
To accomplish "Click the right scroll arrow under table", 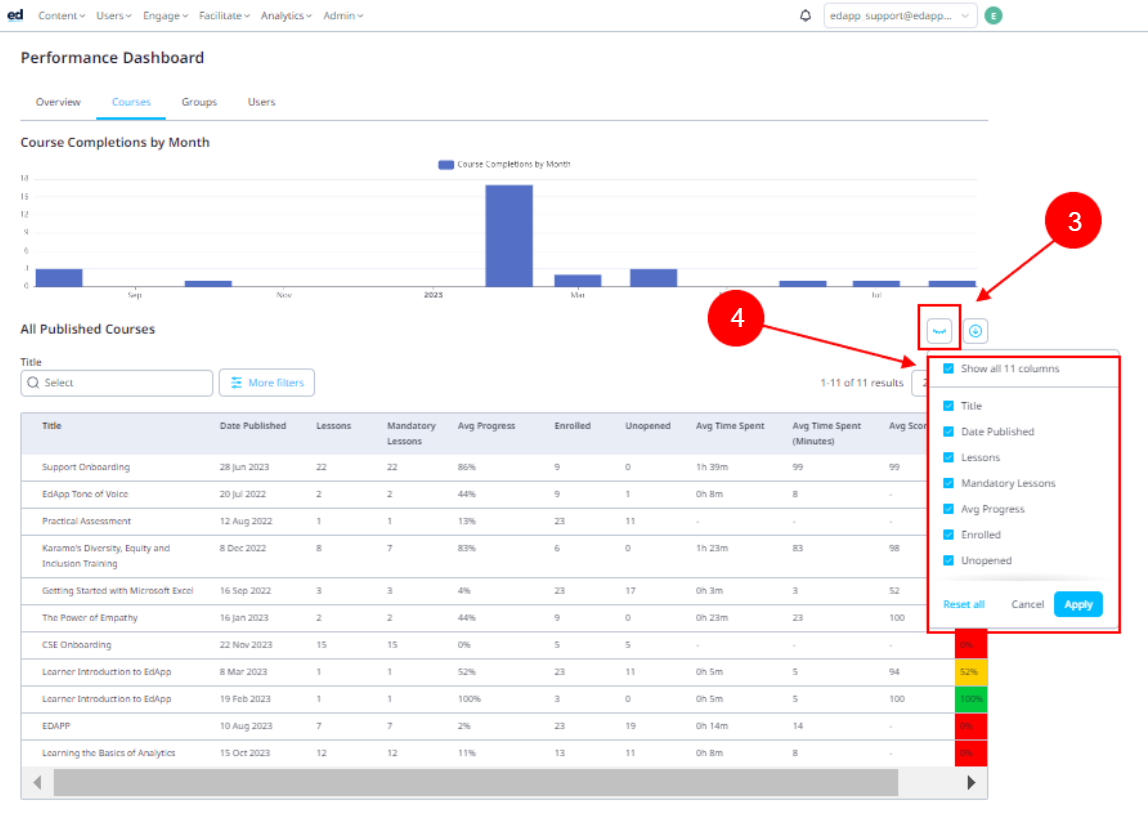I will (971, 783).
